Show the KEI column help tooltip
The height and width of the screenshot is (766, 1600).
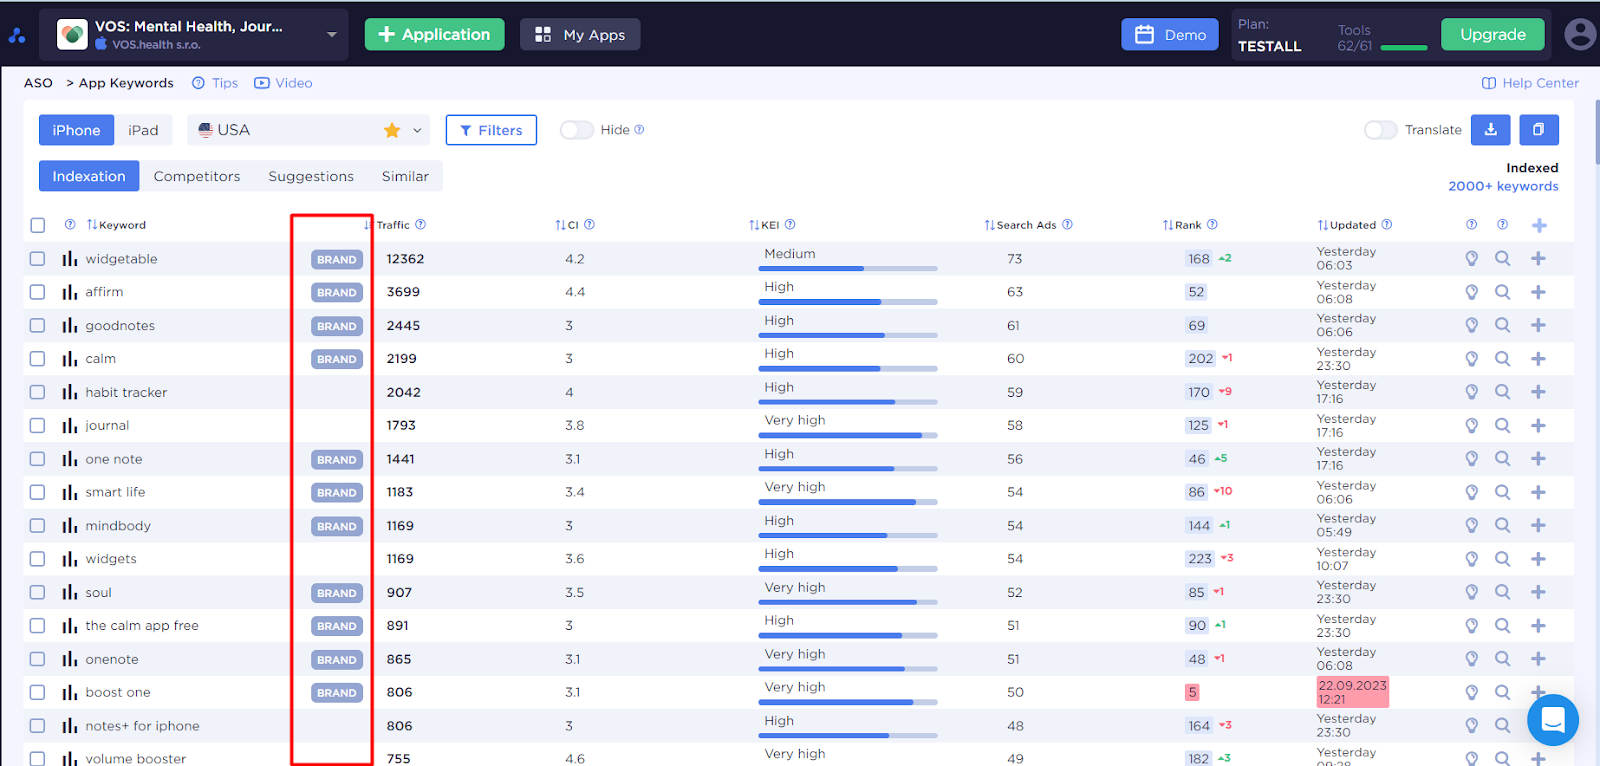[x=790, y=225]
